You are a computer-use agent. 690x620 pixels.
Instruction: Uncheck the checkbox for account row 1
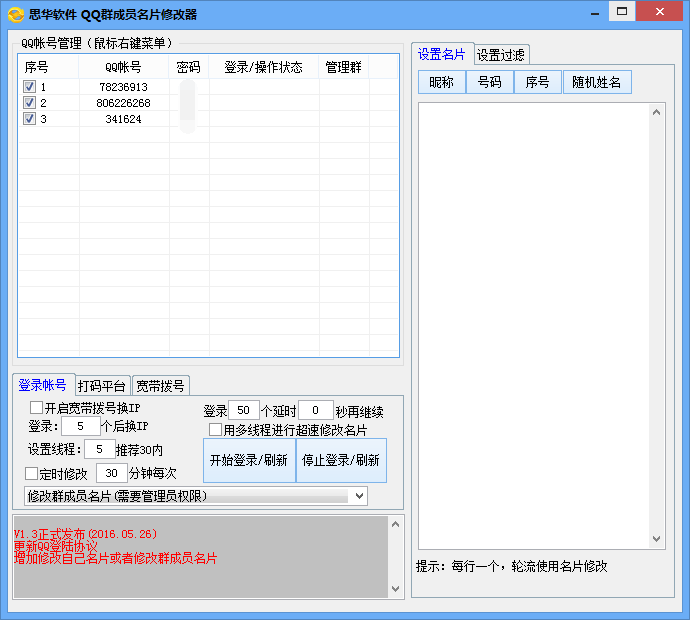[29, 87]
